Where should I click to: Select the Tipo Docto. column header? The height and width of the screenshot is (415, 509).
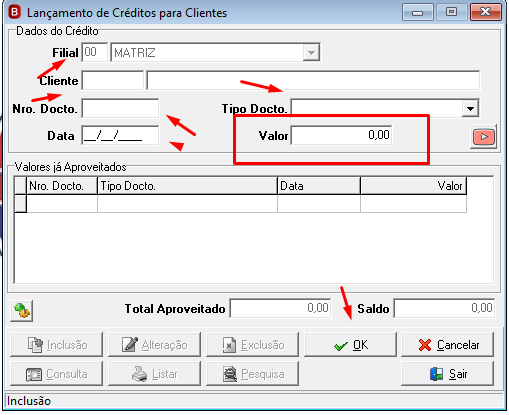tap(187, 186)
